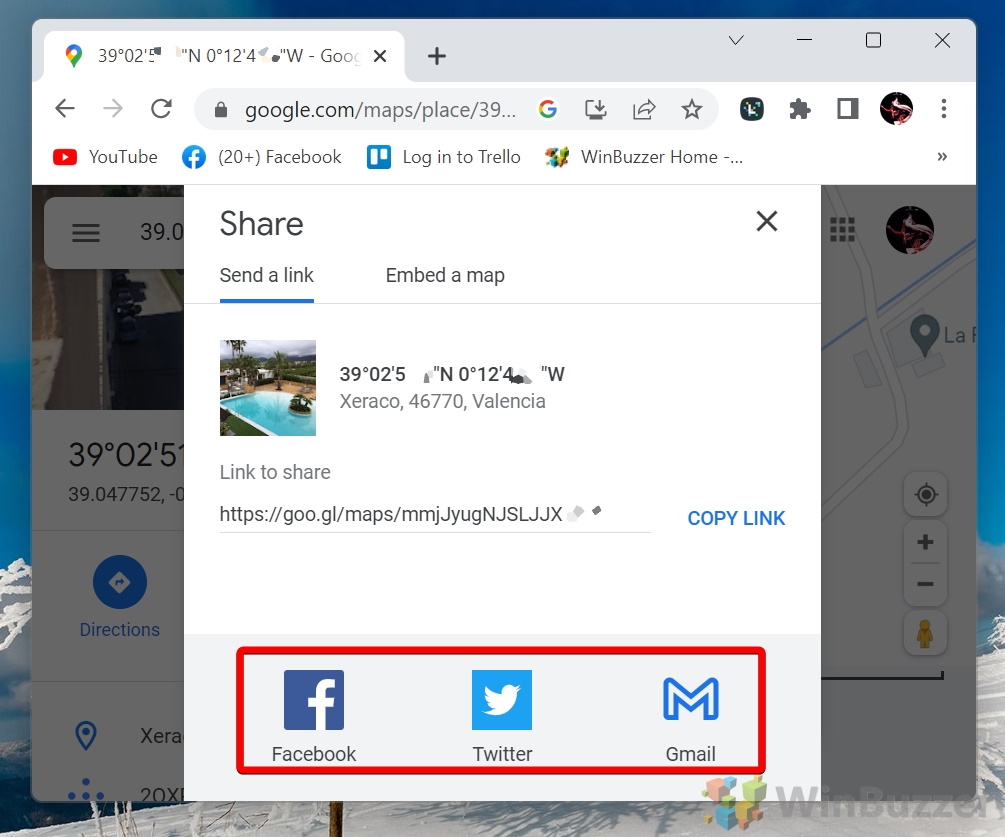Image resolution: width=1005 pixels, height=837 pixels.
Task: Click the goo.gl share link field
Action: (435, 514)
